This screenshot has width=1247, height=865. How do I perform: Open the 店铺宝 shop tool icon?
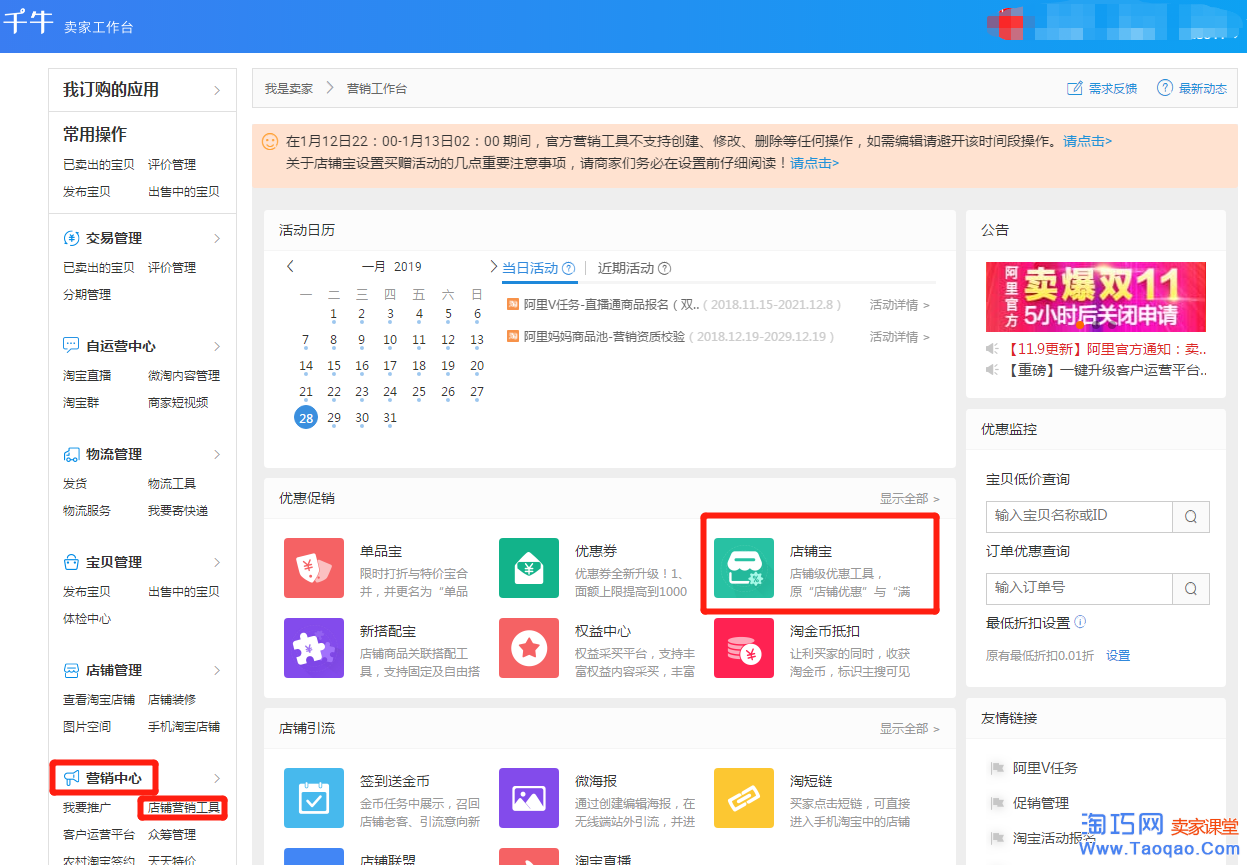(744, 568)
